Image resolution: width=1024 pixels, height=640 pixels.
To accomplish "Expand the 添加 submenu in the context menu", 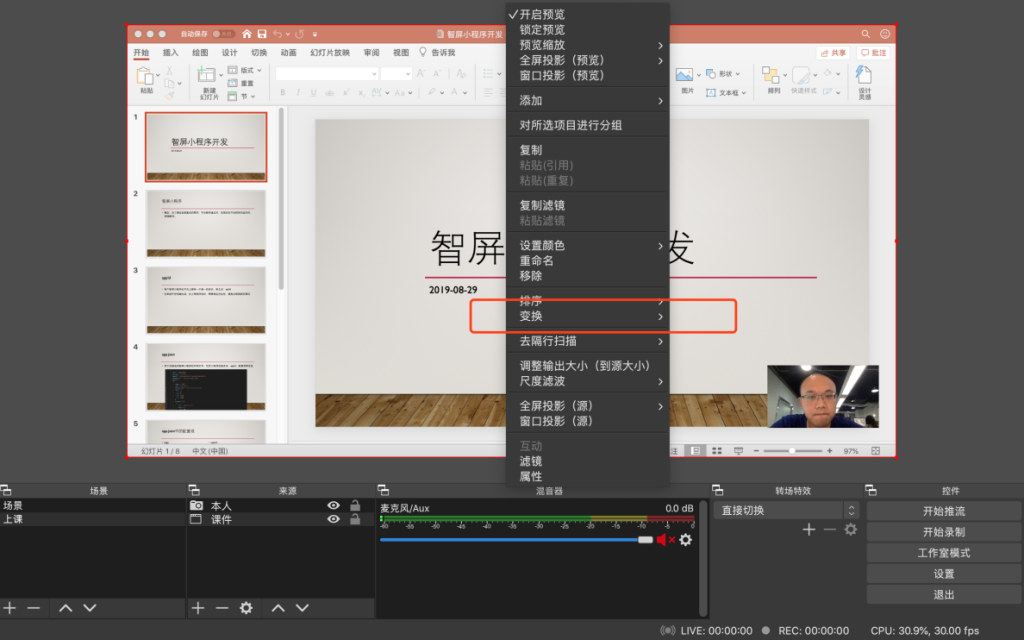I will [588, 101].
